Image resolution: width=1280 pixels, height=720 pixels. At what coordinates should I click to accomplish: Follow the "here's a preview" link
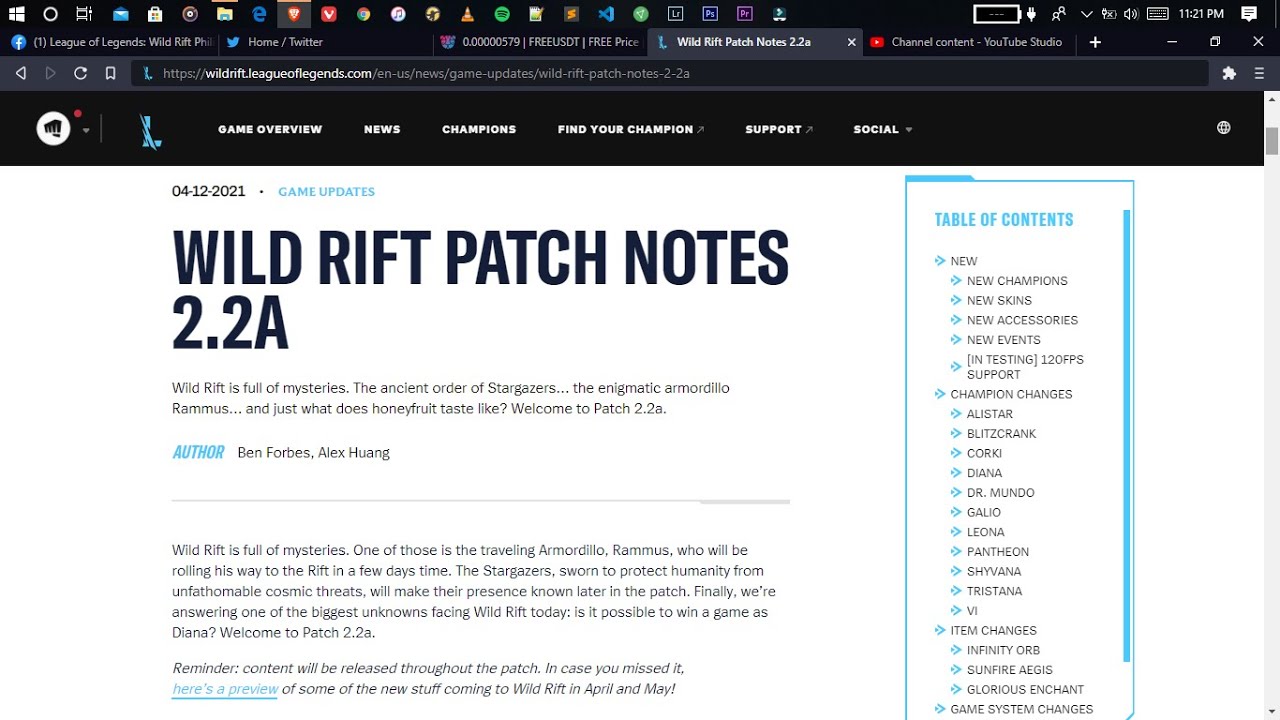pyautogui.click(x=225, y=689)
